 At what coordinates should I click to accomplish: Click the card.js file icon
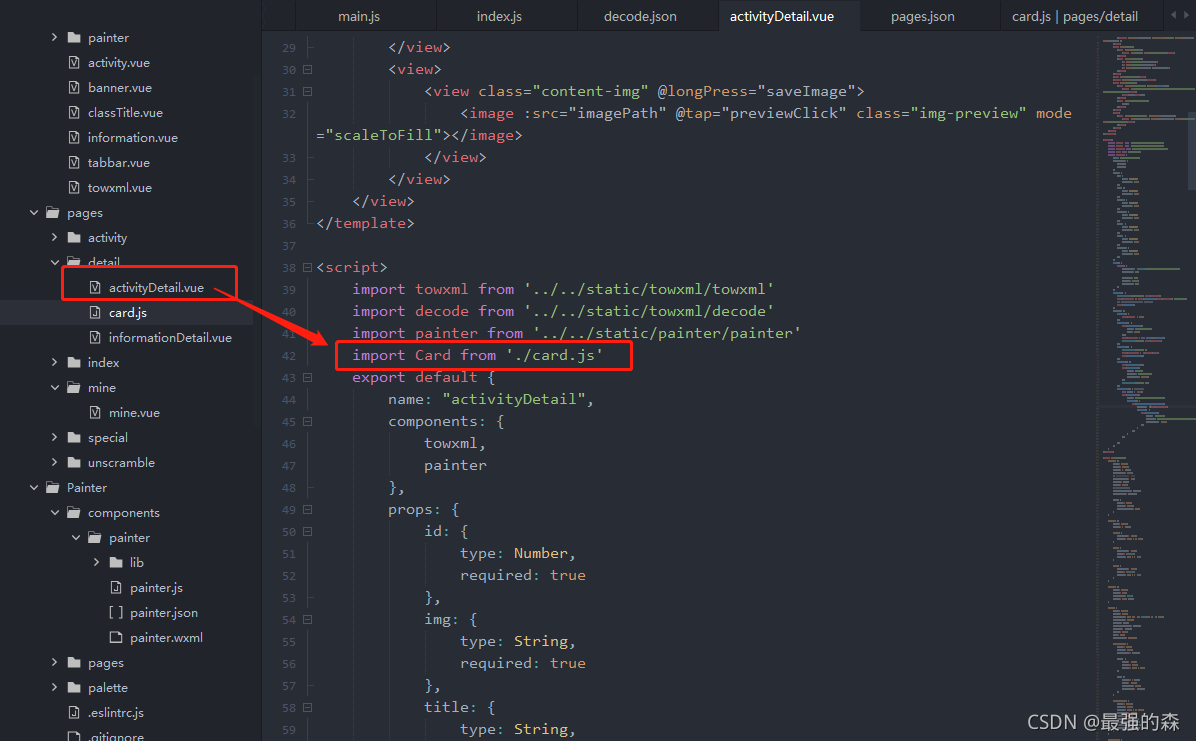point(95,313)
